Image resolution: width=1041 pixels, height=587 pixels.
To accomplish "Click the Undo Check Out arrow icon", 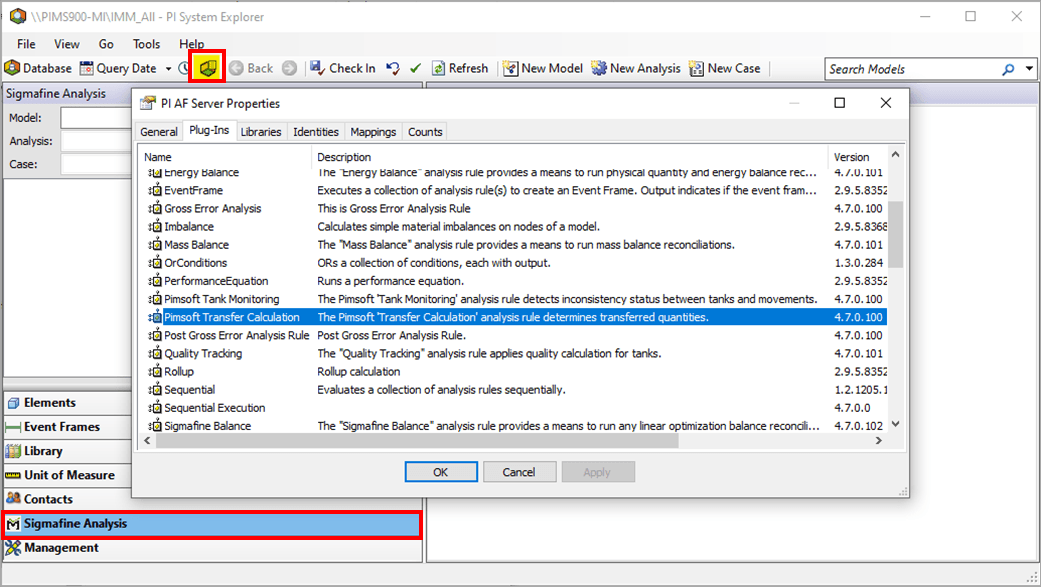I will click(x=393, y=68).
